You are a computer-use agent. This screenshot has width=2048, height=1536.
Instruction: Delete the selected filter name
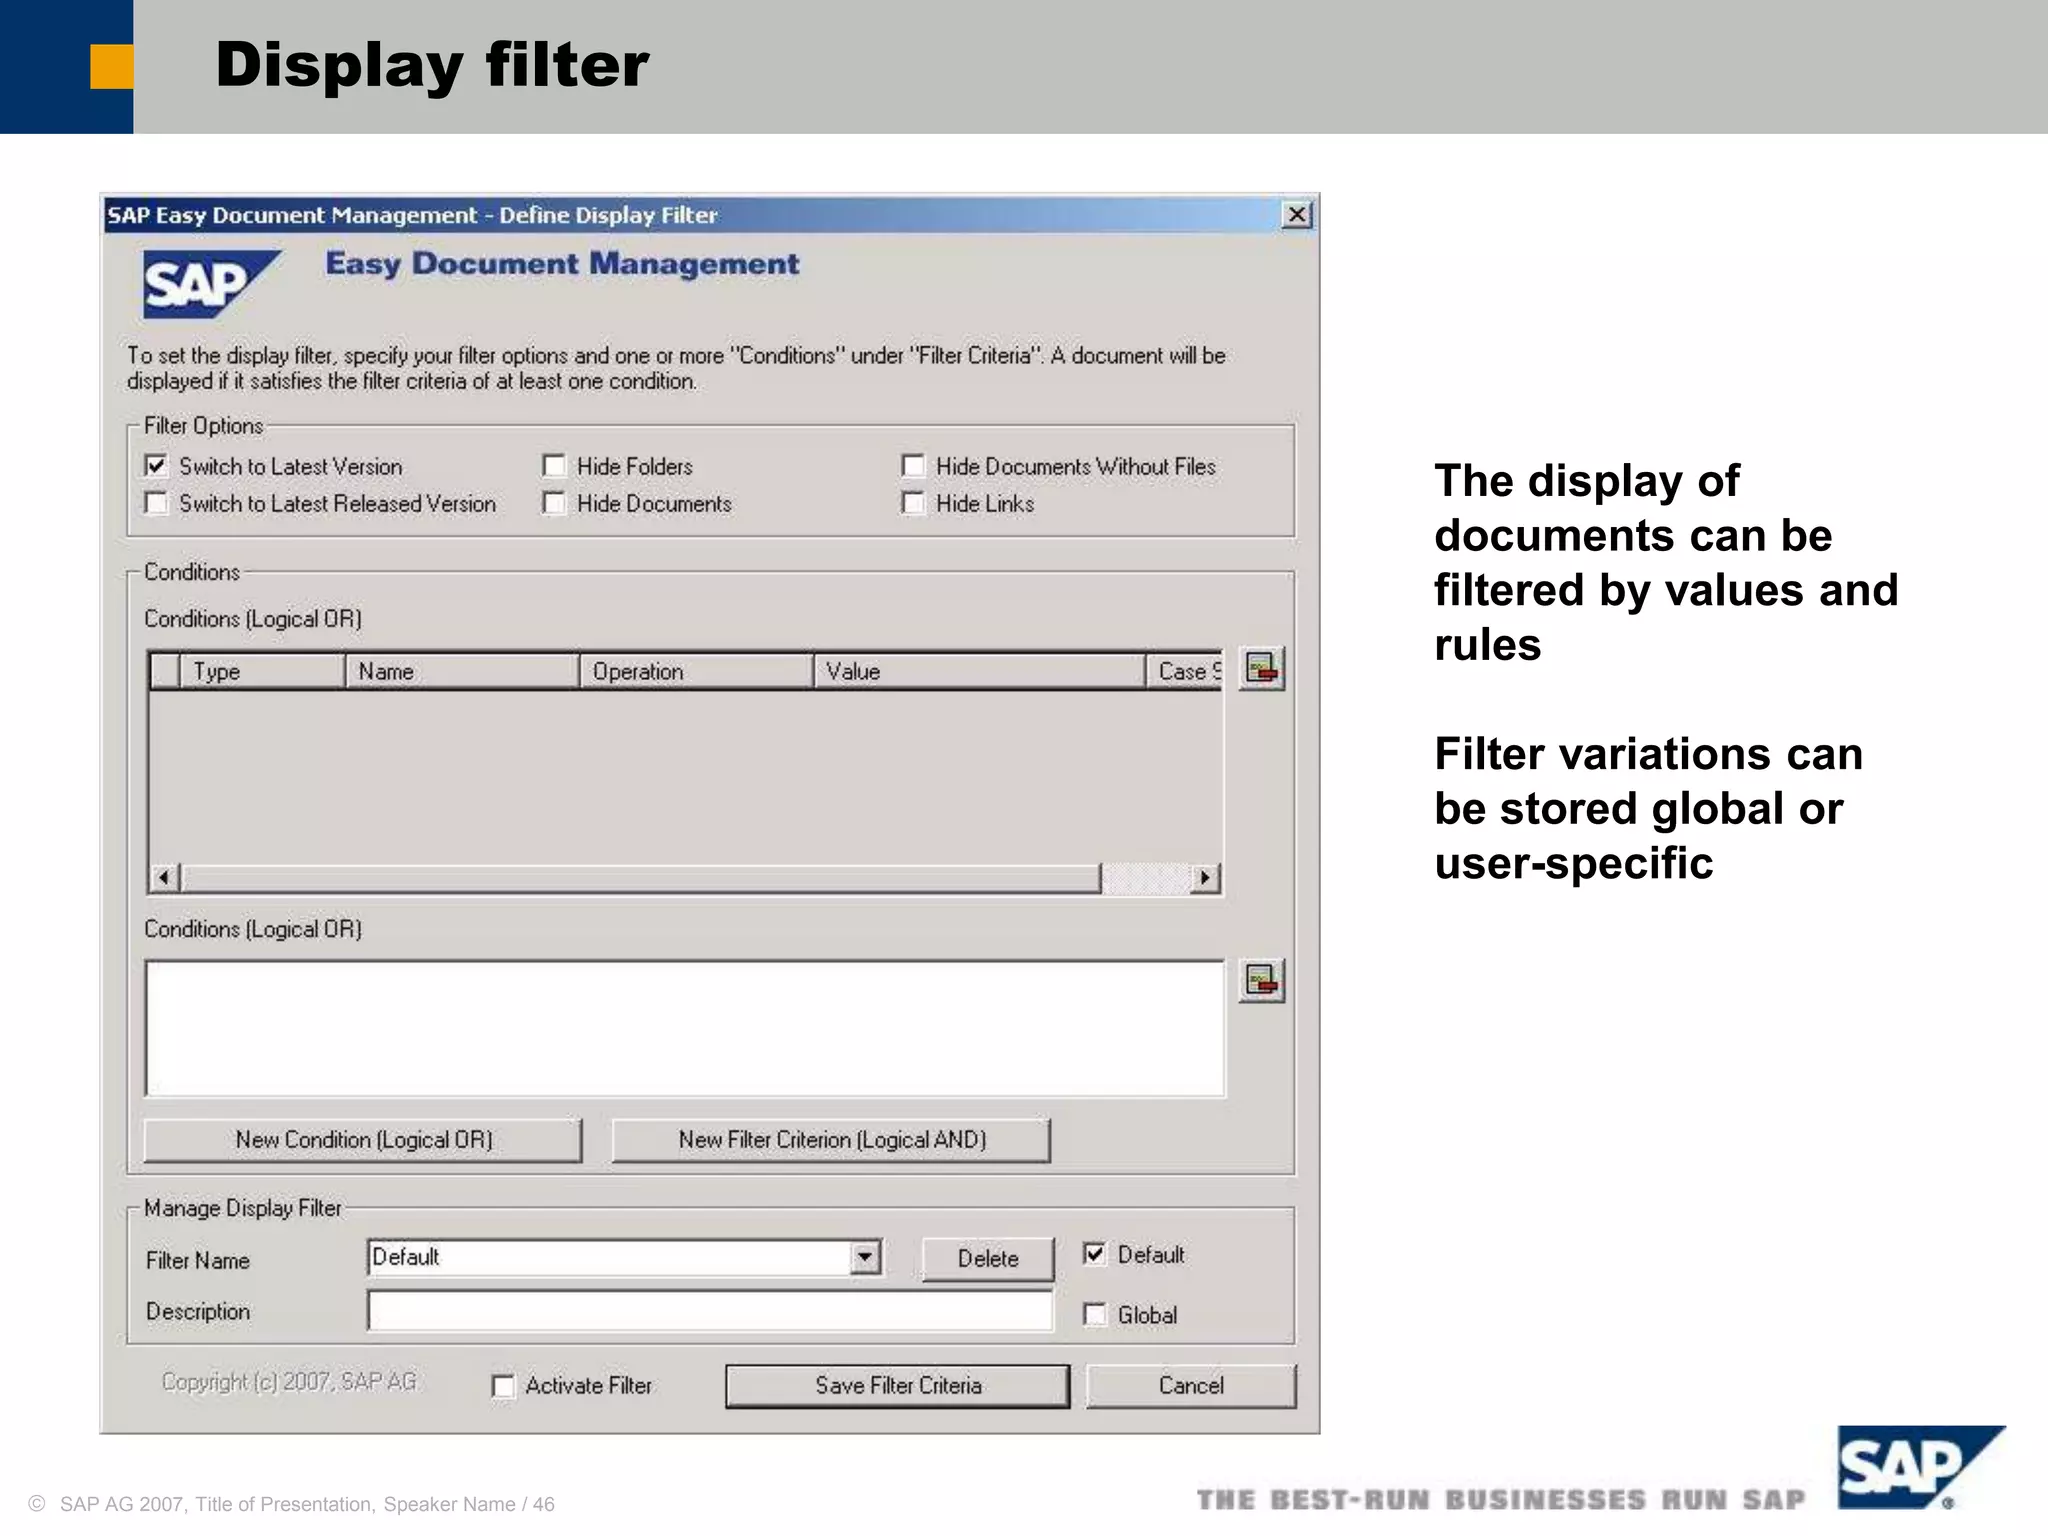(x=988, y=1259)
